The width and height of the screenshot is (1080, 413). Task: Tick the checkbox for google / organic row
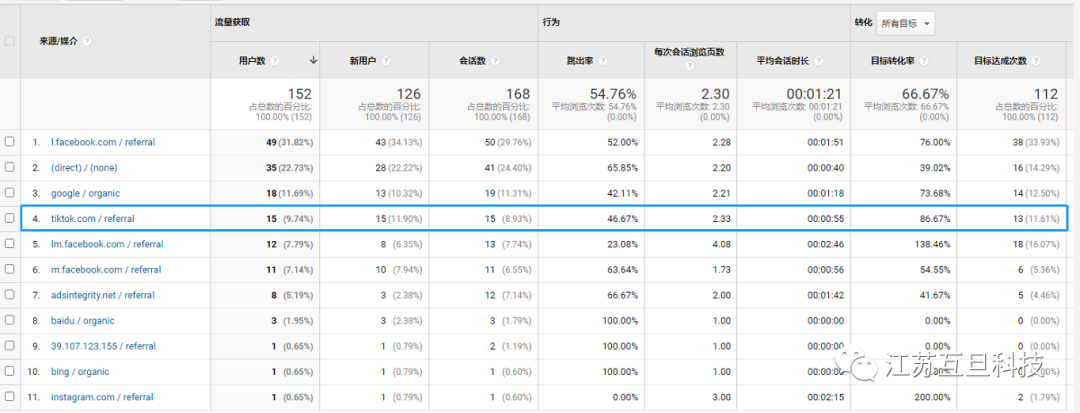[x=10, y=193]
